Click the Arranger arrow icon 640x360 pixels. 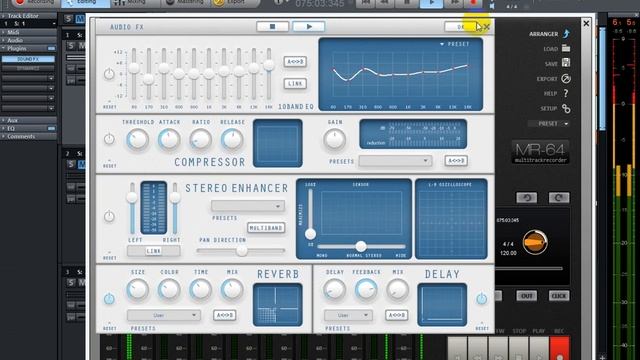click(x=566, y=33)
